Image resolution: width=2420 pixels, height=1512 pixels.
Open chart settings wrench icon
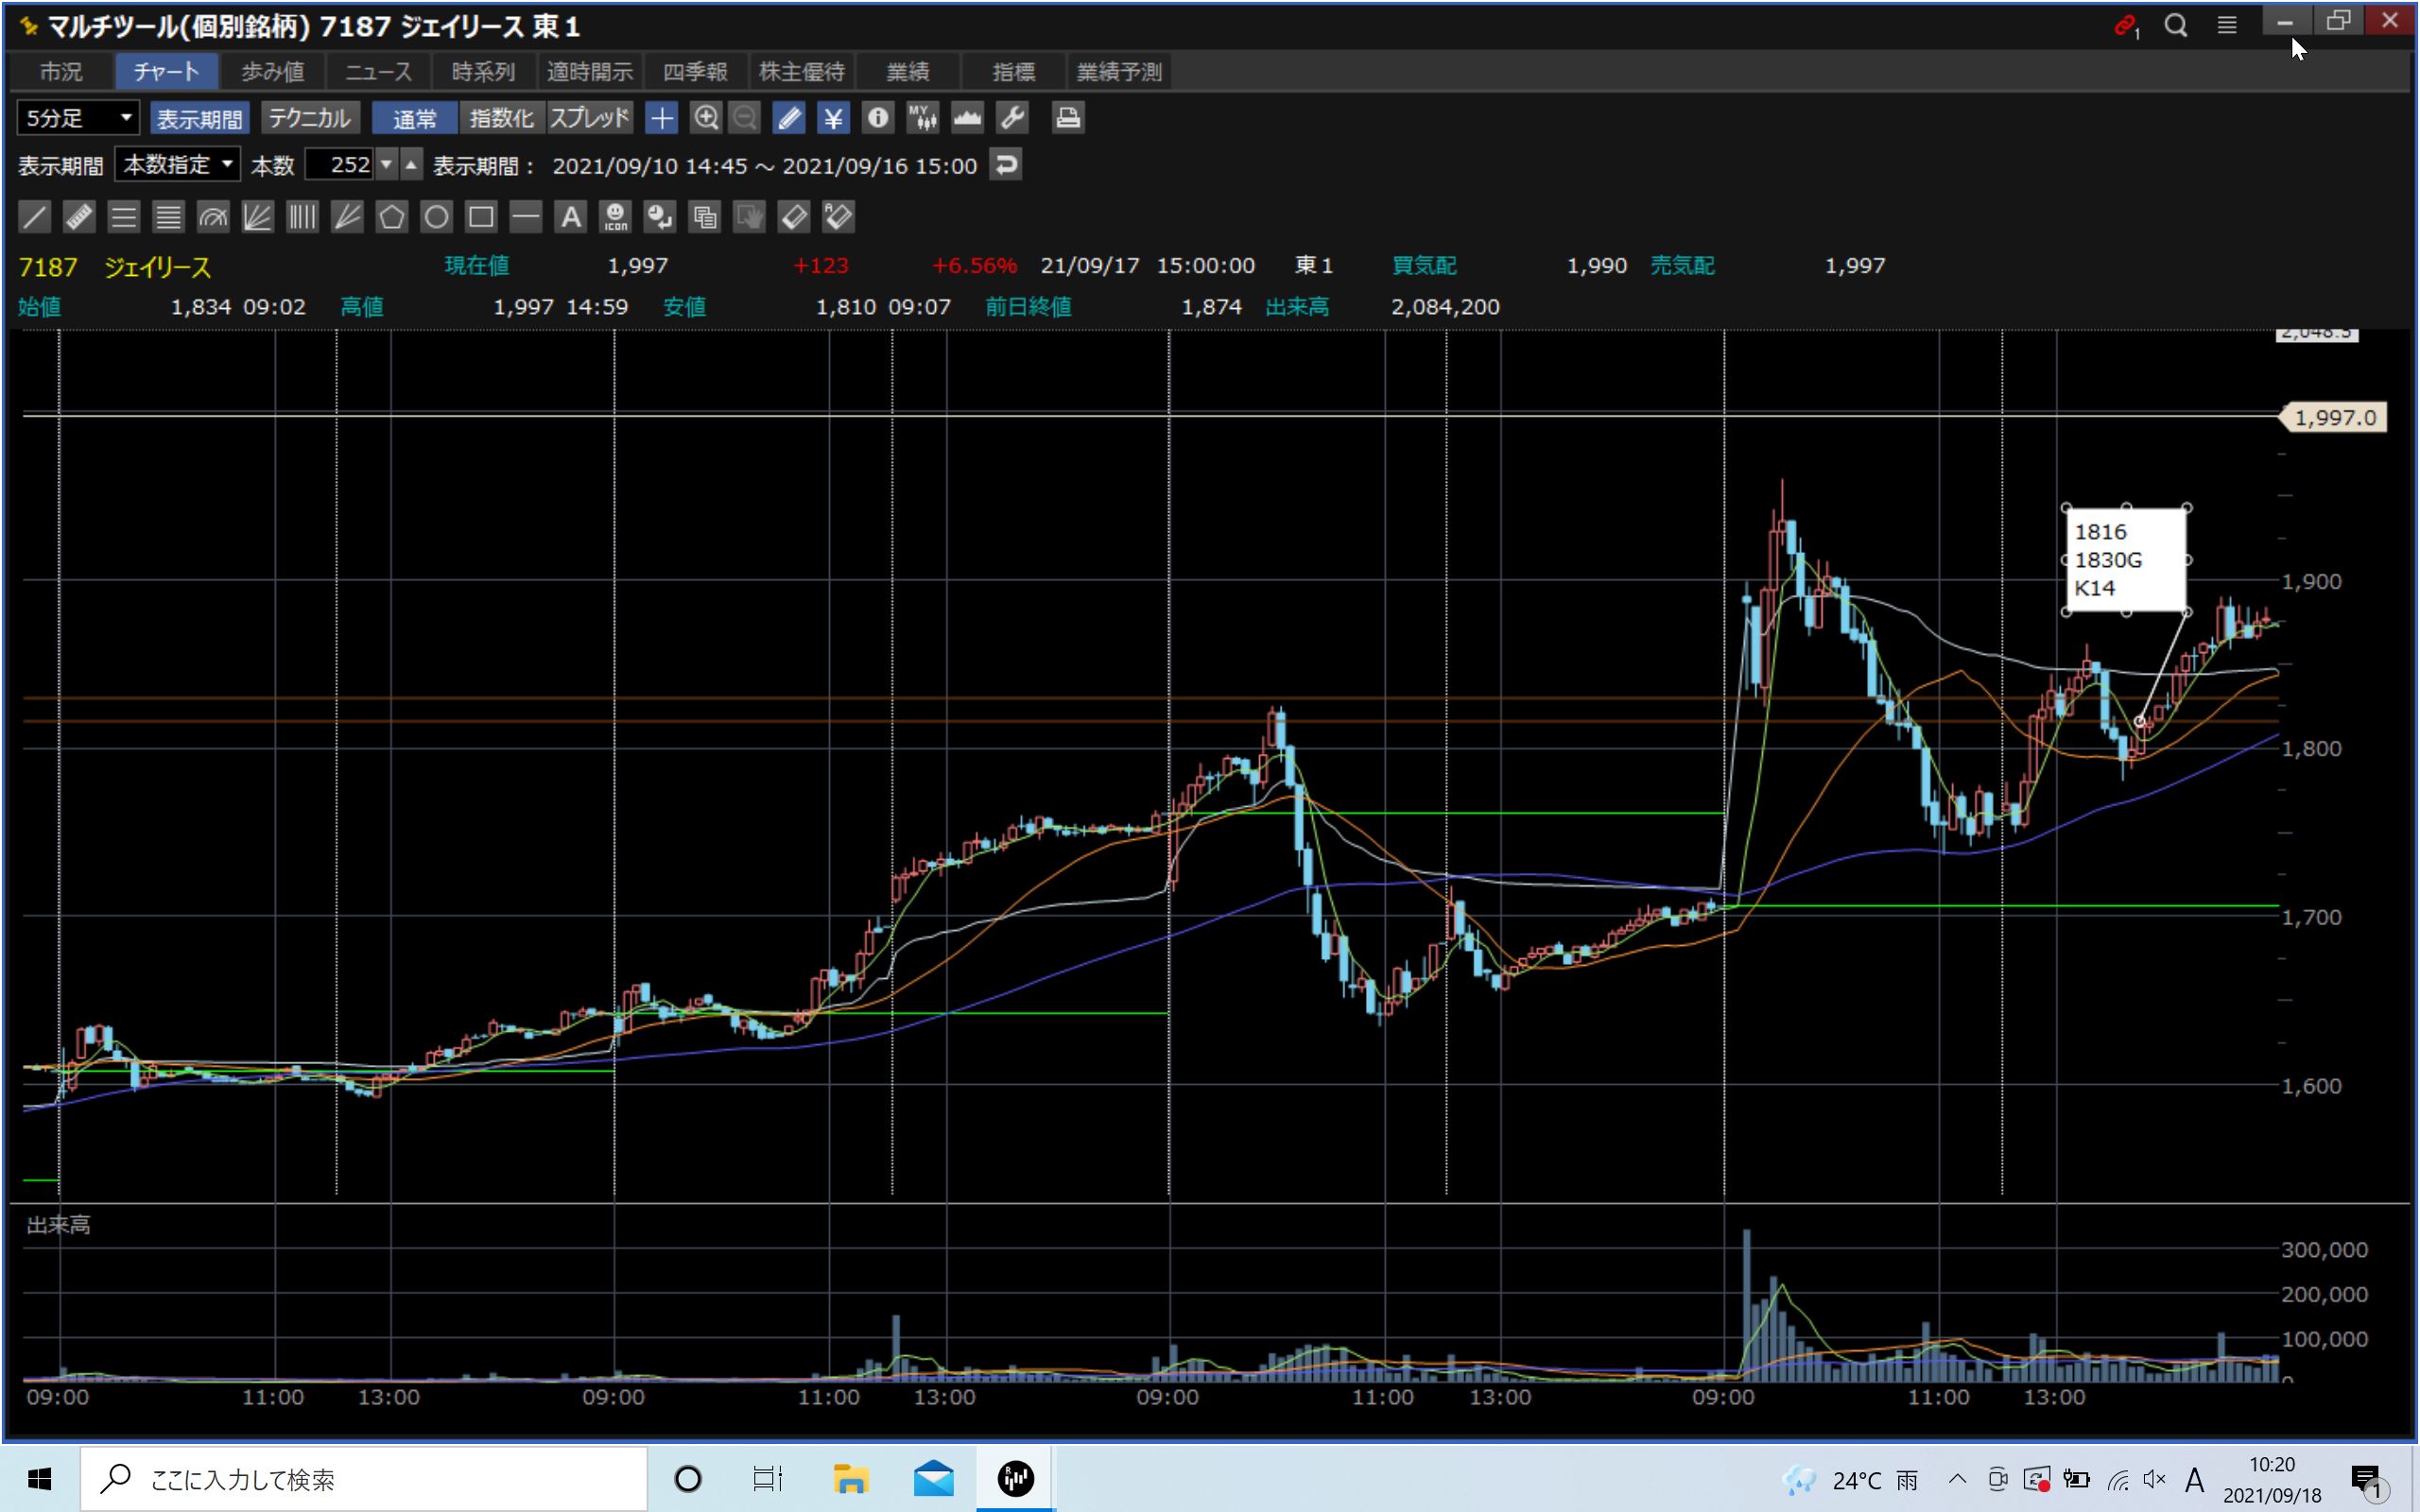coord(1012,118)
